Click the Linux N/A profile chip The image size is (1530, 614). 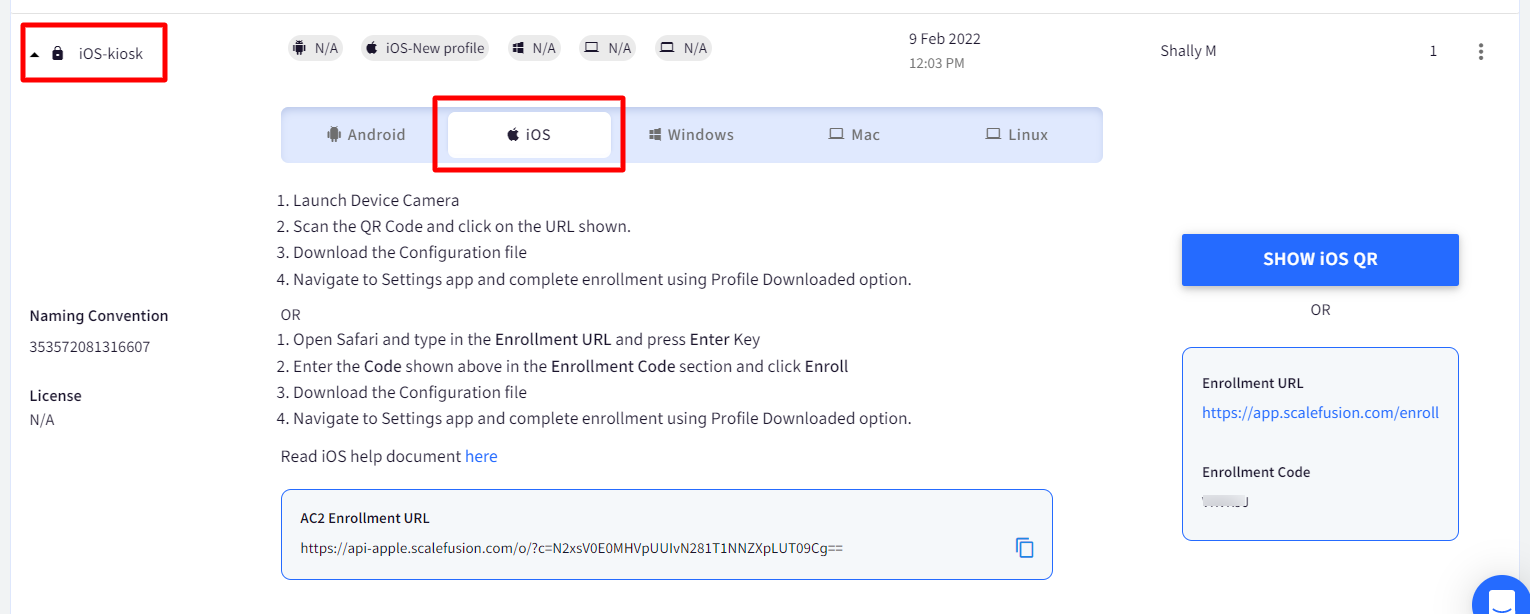click(x=683, y=48)
